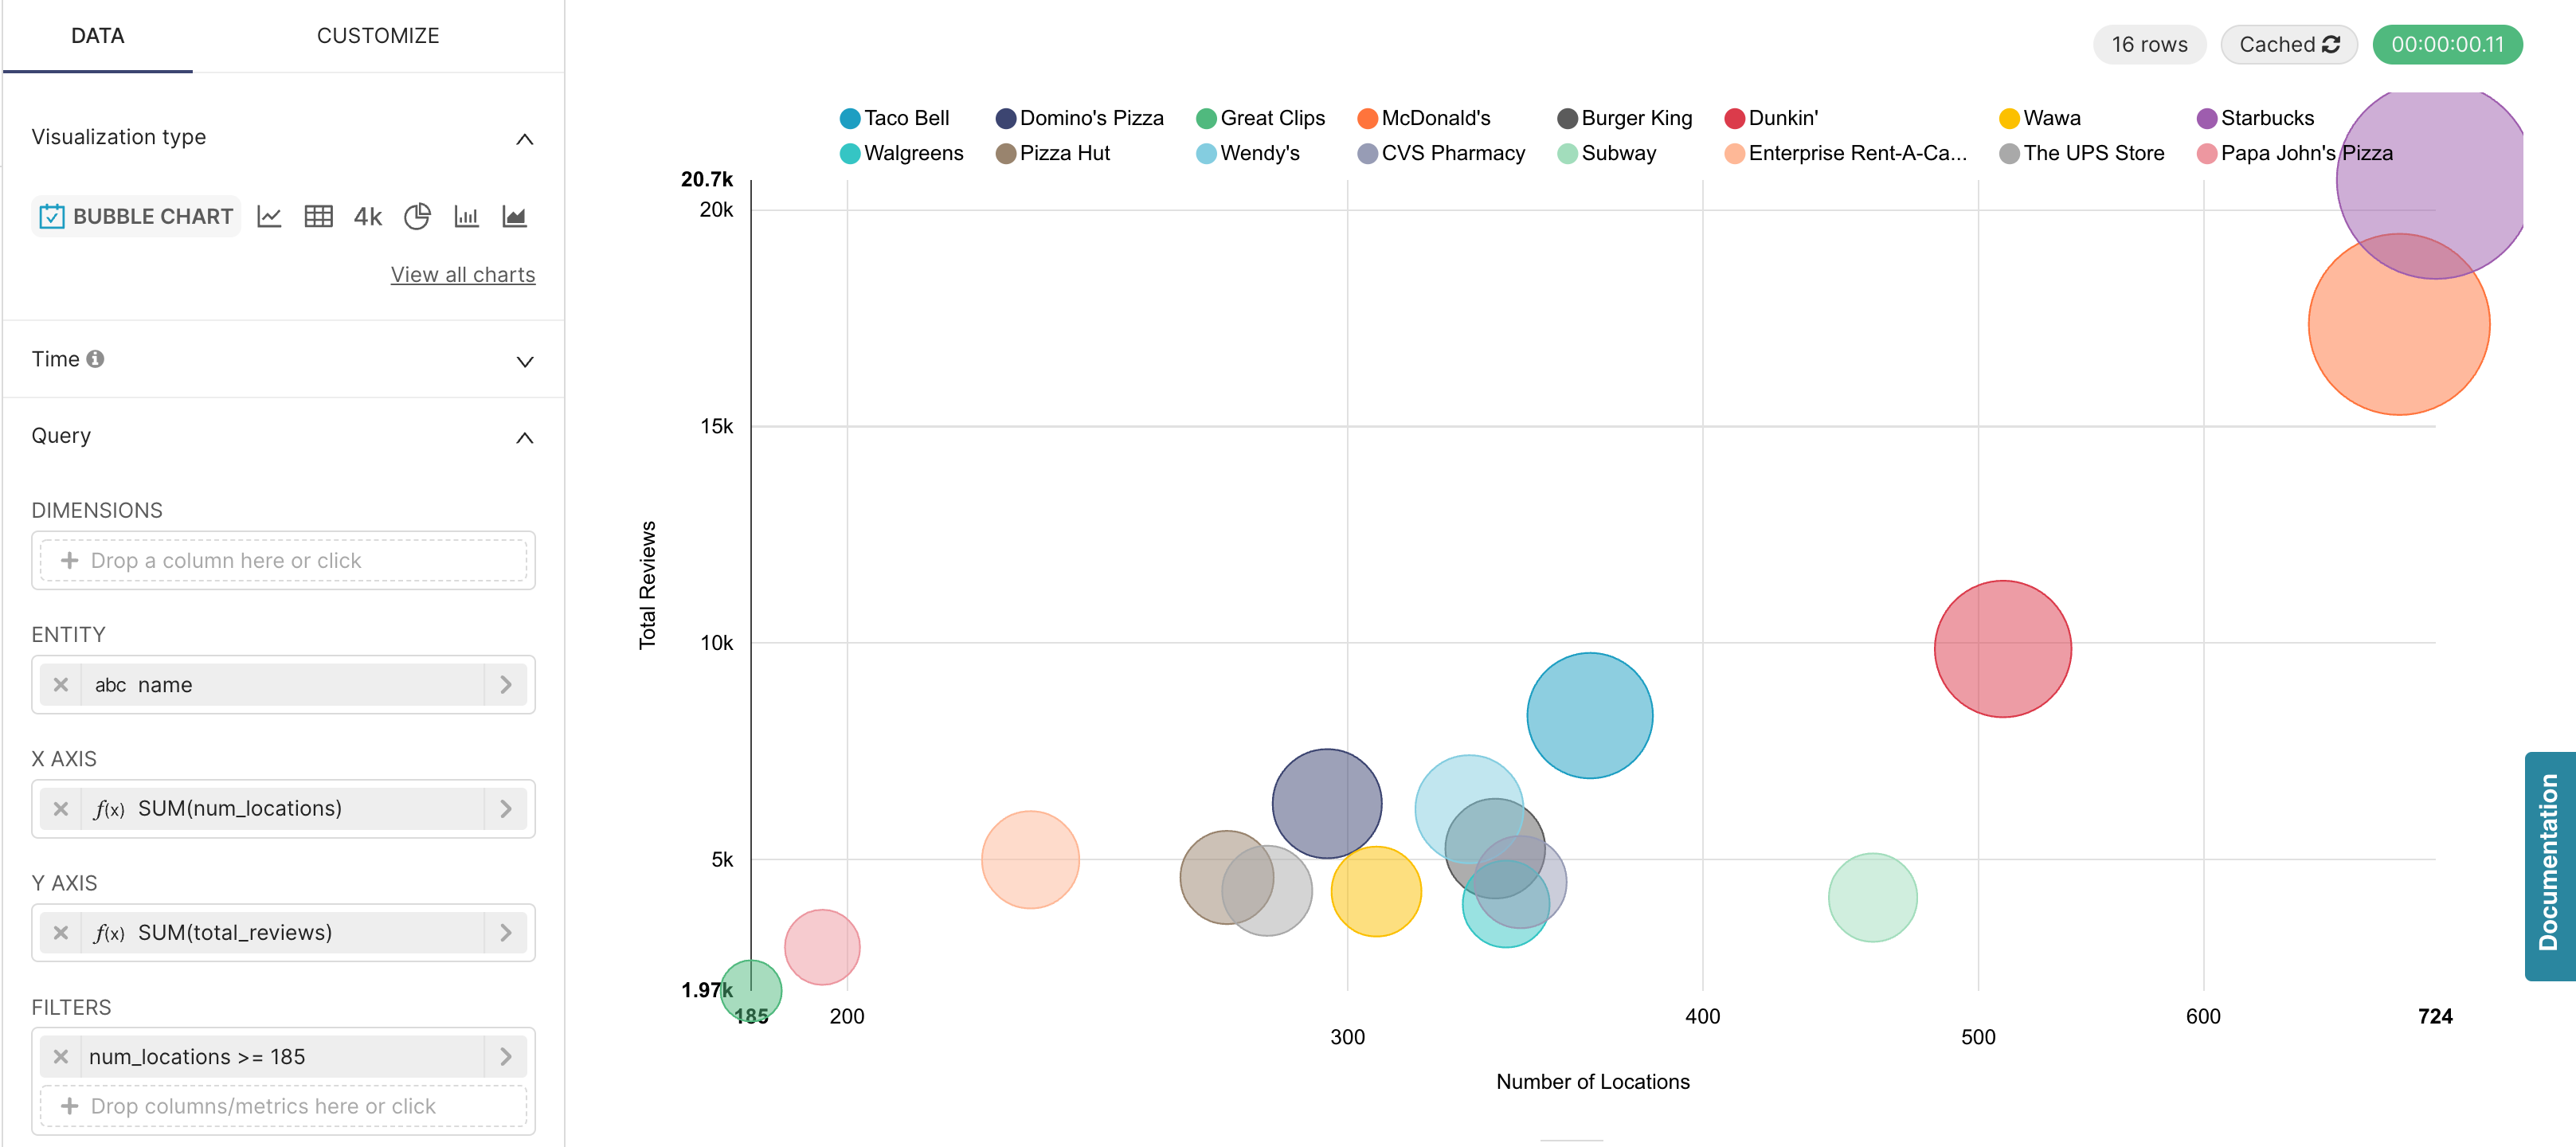
Task: Switch to area chart icon
Action: pyautogui.click(x=514, y=216)
